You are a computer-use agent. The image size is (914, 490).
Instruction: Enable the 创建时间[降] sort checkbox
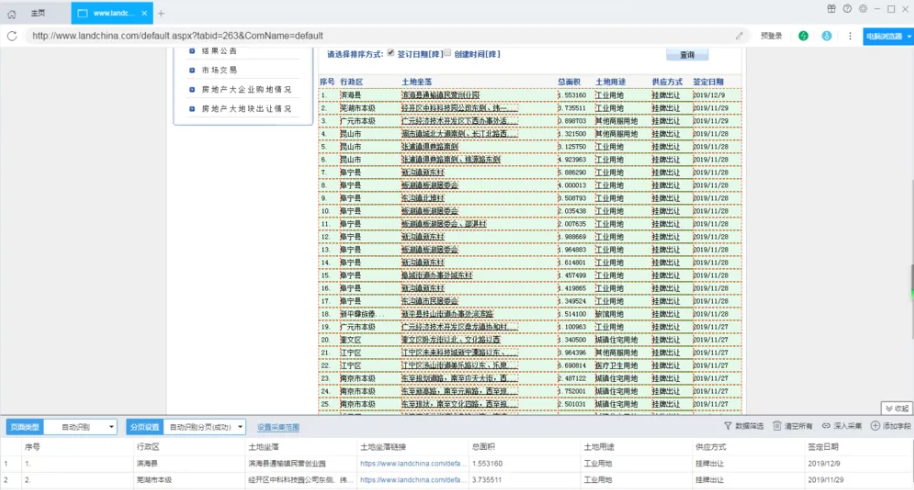pos(447,53)
